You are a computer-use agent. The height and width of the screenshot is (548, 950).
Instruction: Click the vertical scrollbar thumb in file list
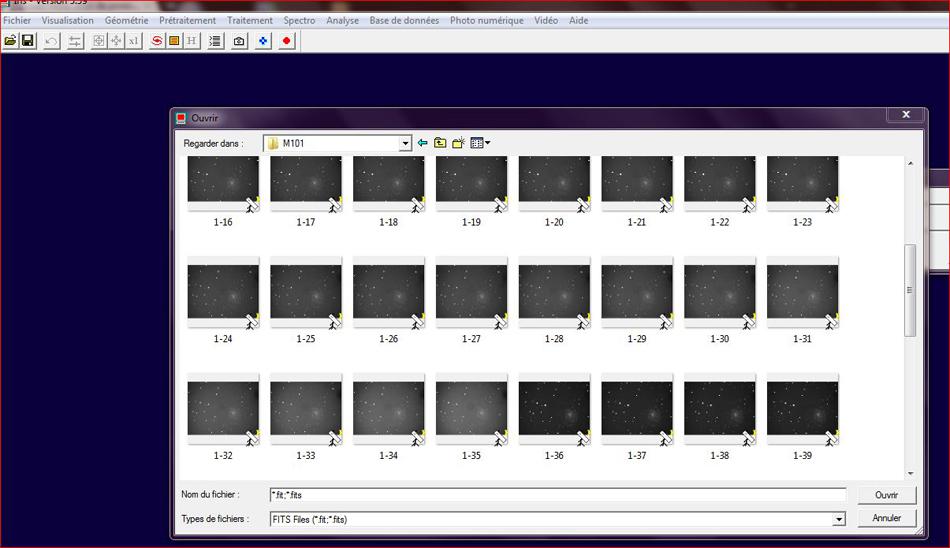[x=910, y=290]
